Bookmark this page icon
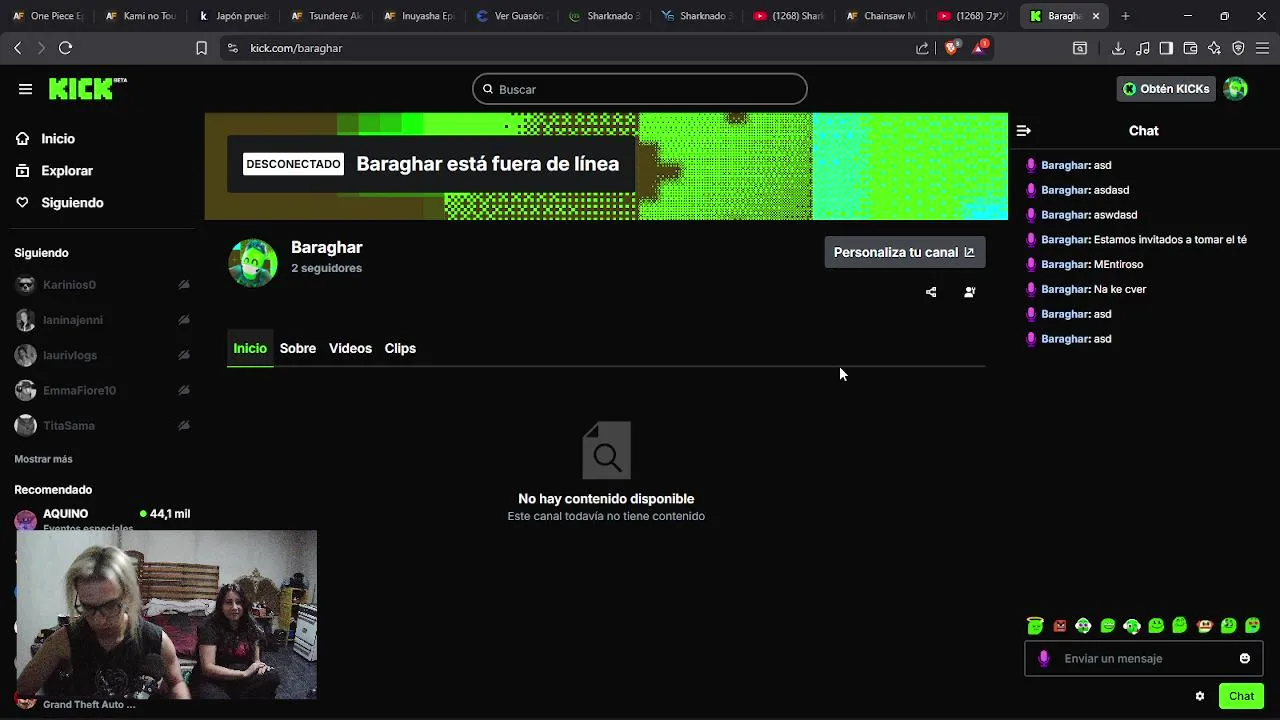The width and height of the screenshot is (1280, 720). 201,48
